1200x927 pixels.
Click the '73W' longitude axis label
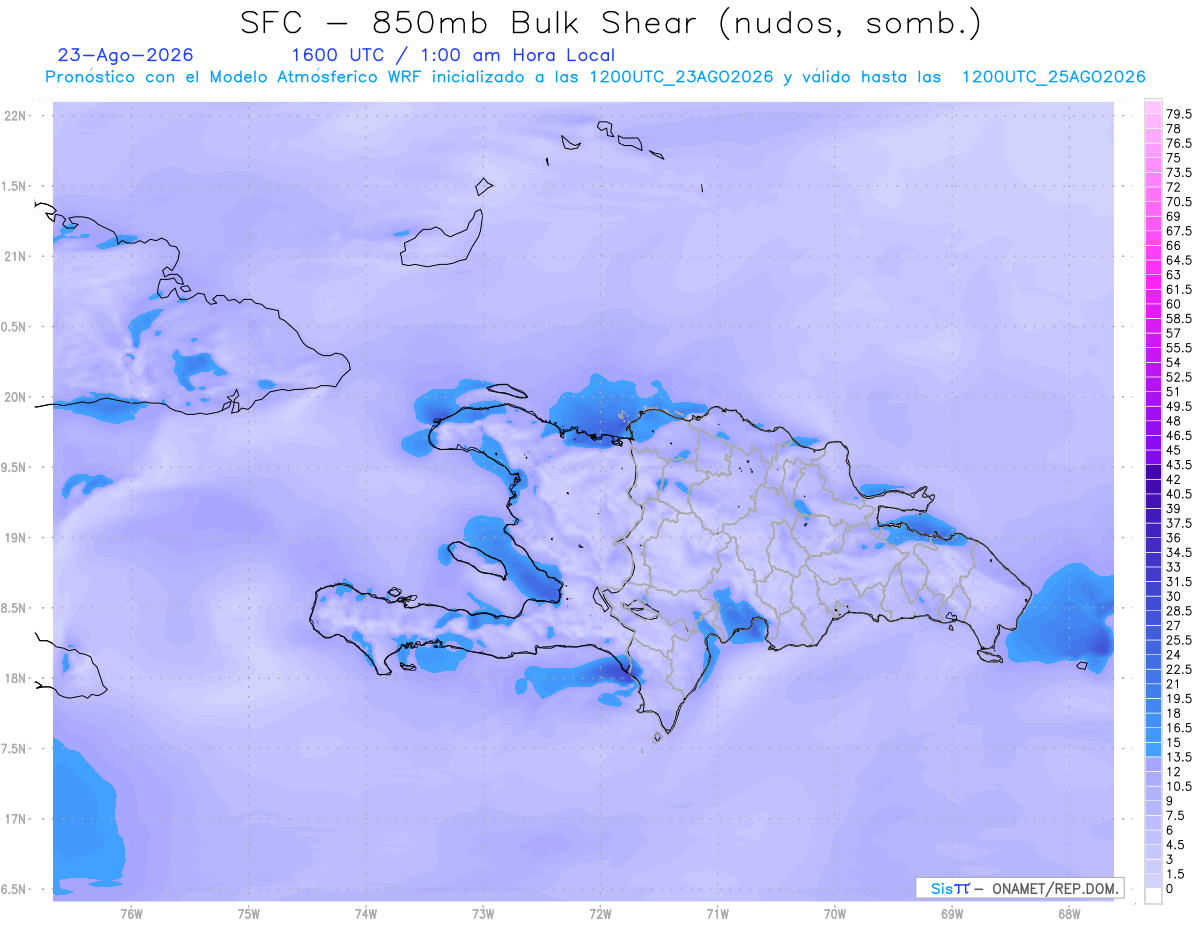point(483,913)
